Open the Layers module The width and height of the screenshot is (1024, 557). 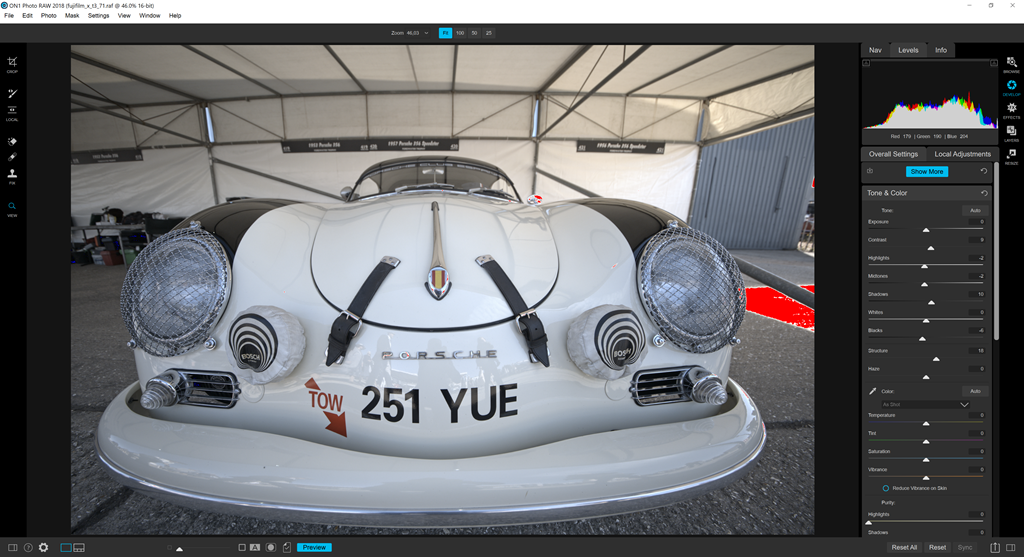click(x=1011, y=133)
